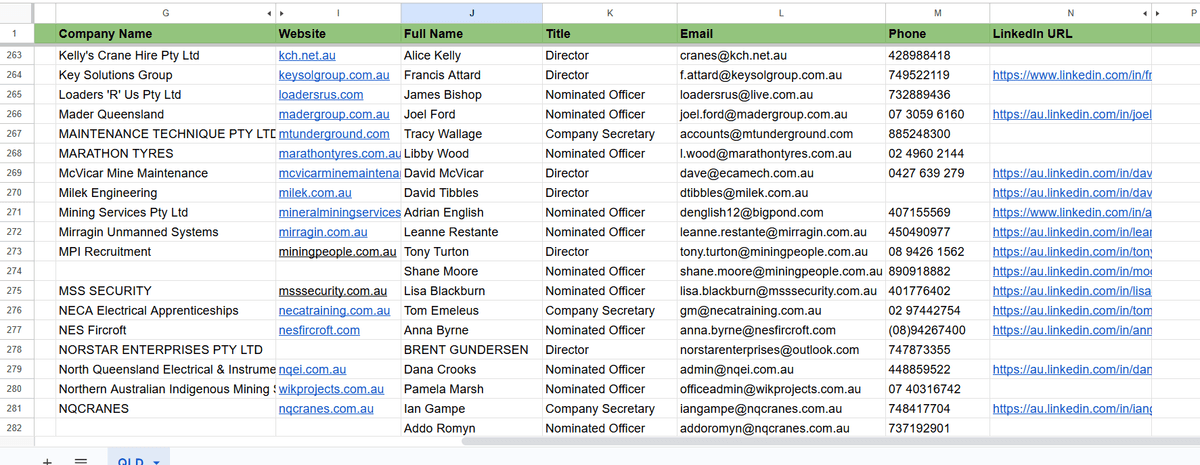Open the nqcranes.com.au website link
This screenshot has height=465, width=1200.
326,409
